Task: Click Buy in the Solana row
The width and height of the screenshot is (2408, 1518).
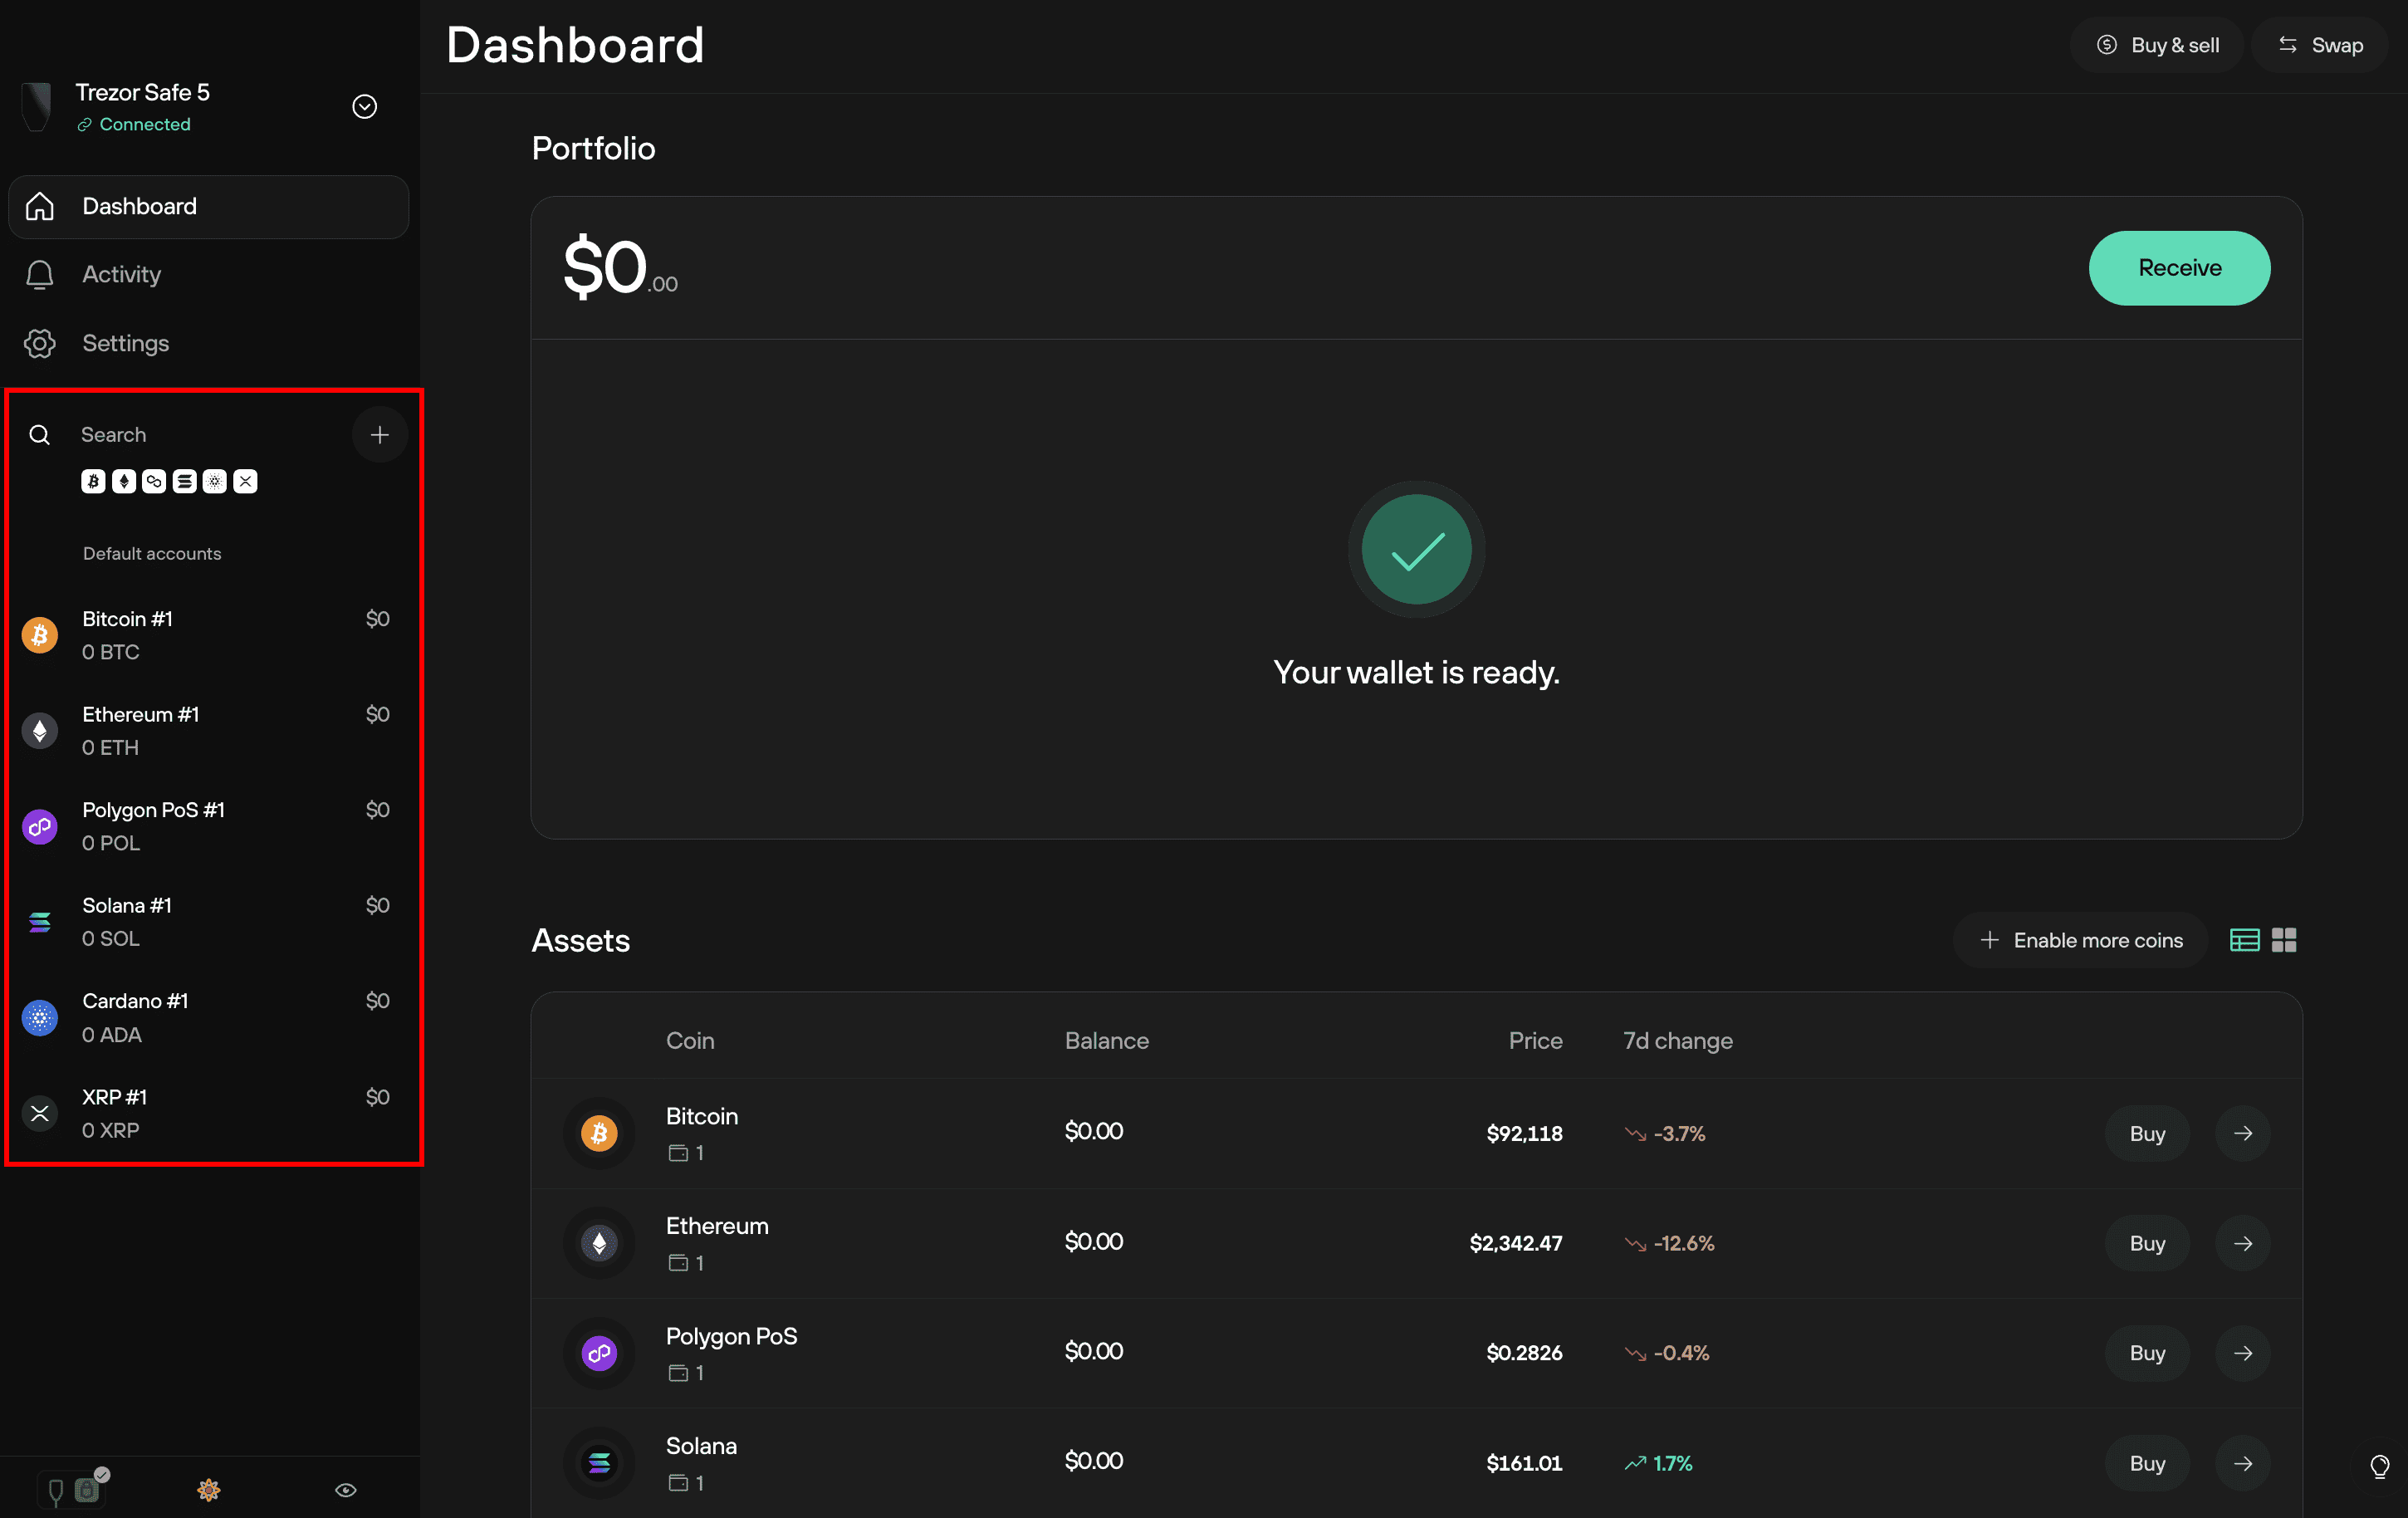Action: coord(2147,1463)
